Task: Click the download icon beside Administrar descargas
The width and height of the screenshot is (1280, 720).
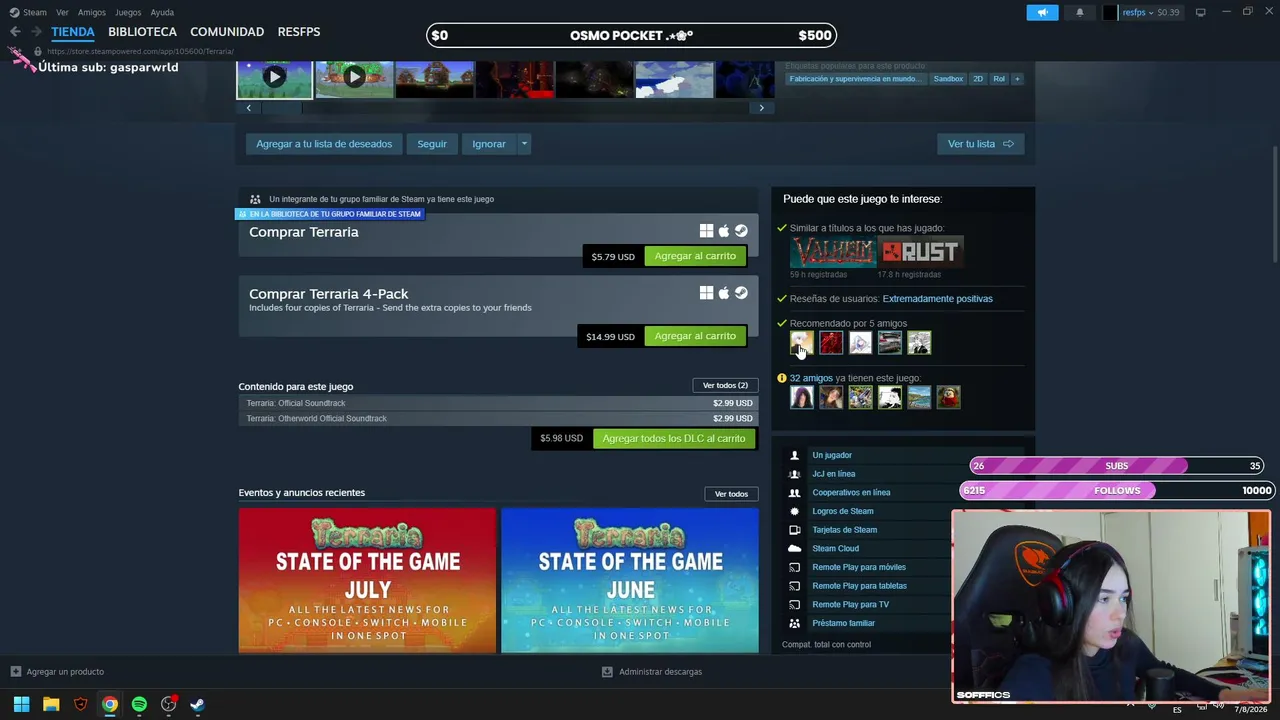Action: tap(607, 672)
